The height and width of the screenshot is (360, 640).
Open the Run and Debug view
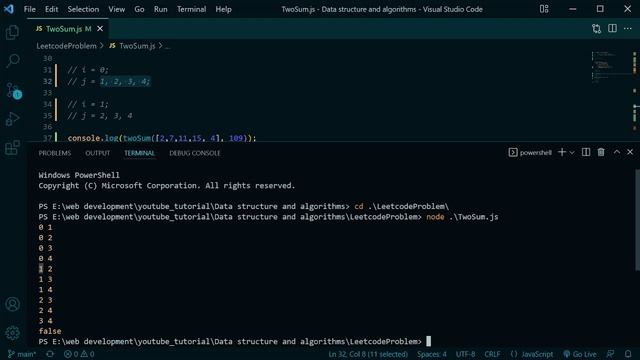click(x=12, y=119)
